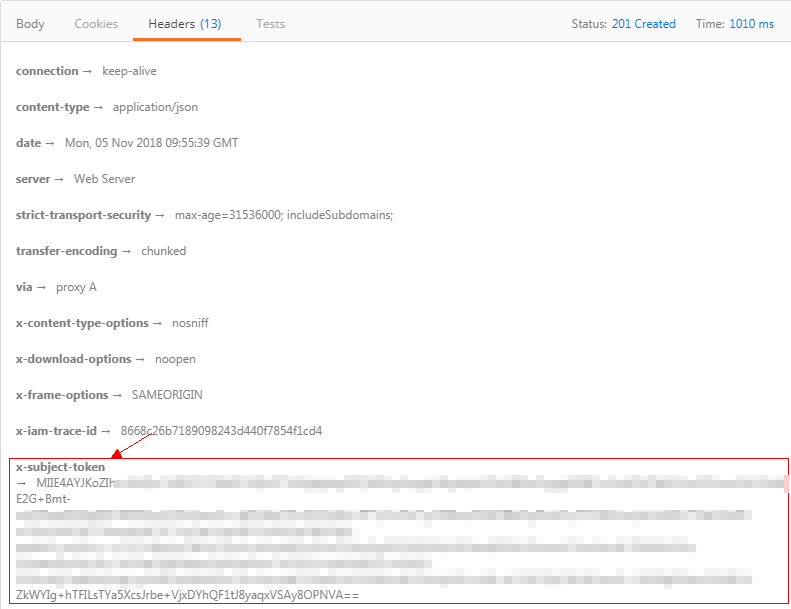Select the x-iam-trace-id value
The height and width of the screenshot is (609, 791).
(x=221, y=431)
